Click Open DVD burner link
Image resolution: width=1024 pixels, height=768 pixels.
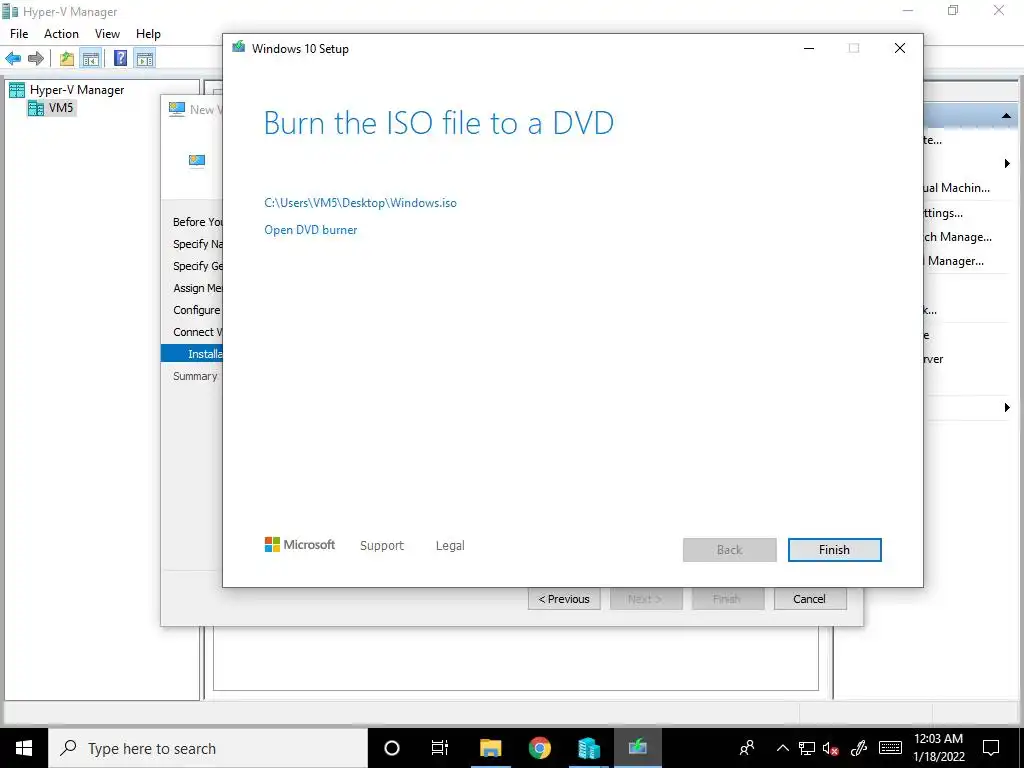click(311, 230)
